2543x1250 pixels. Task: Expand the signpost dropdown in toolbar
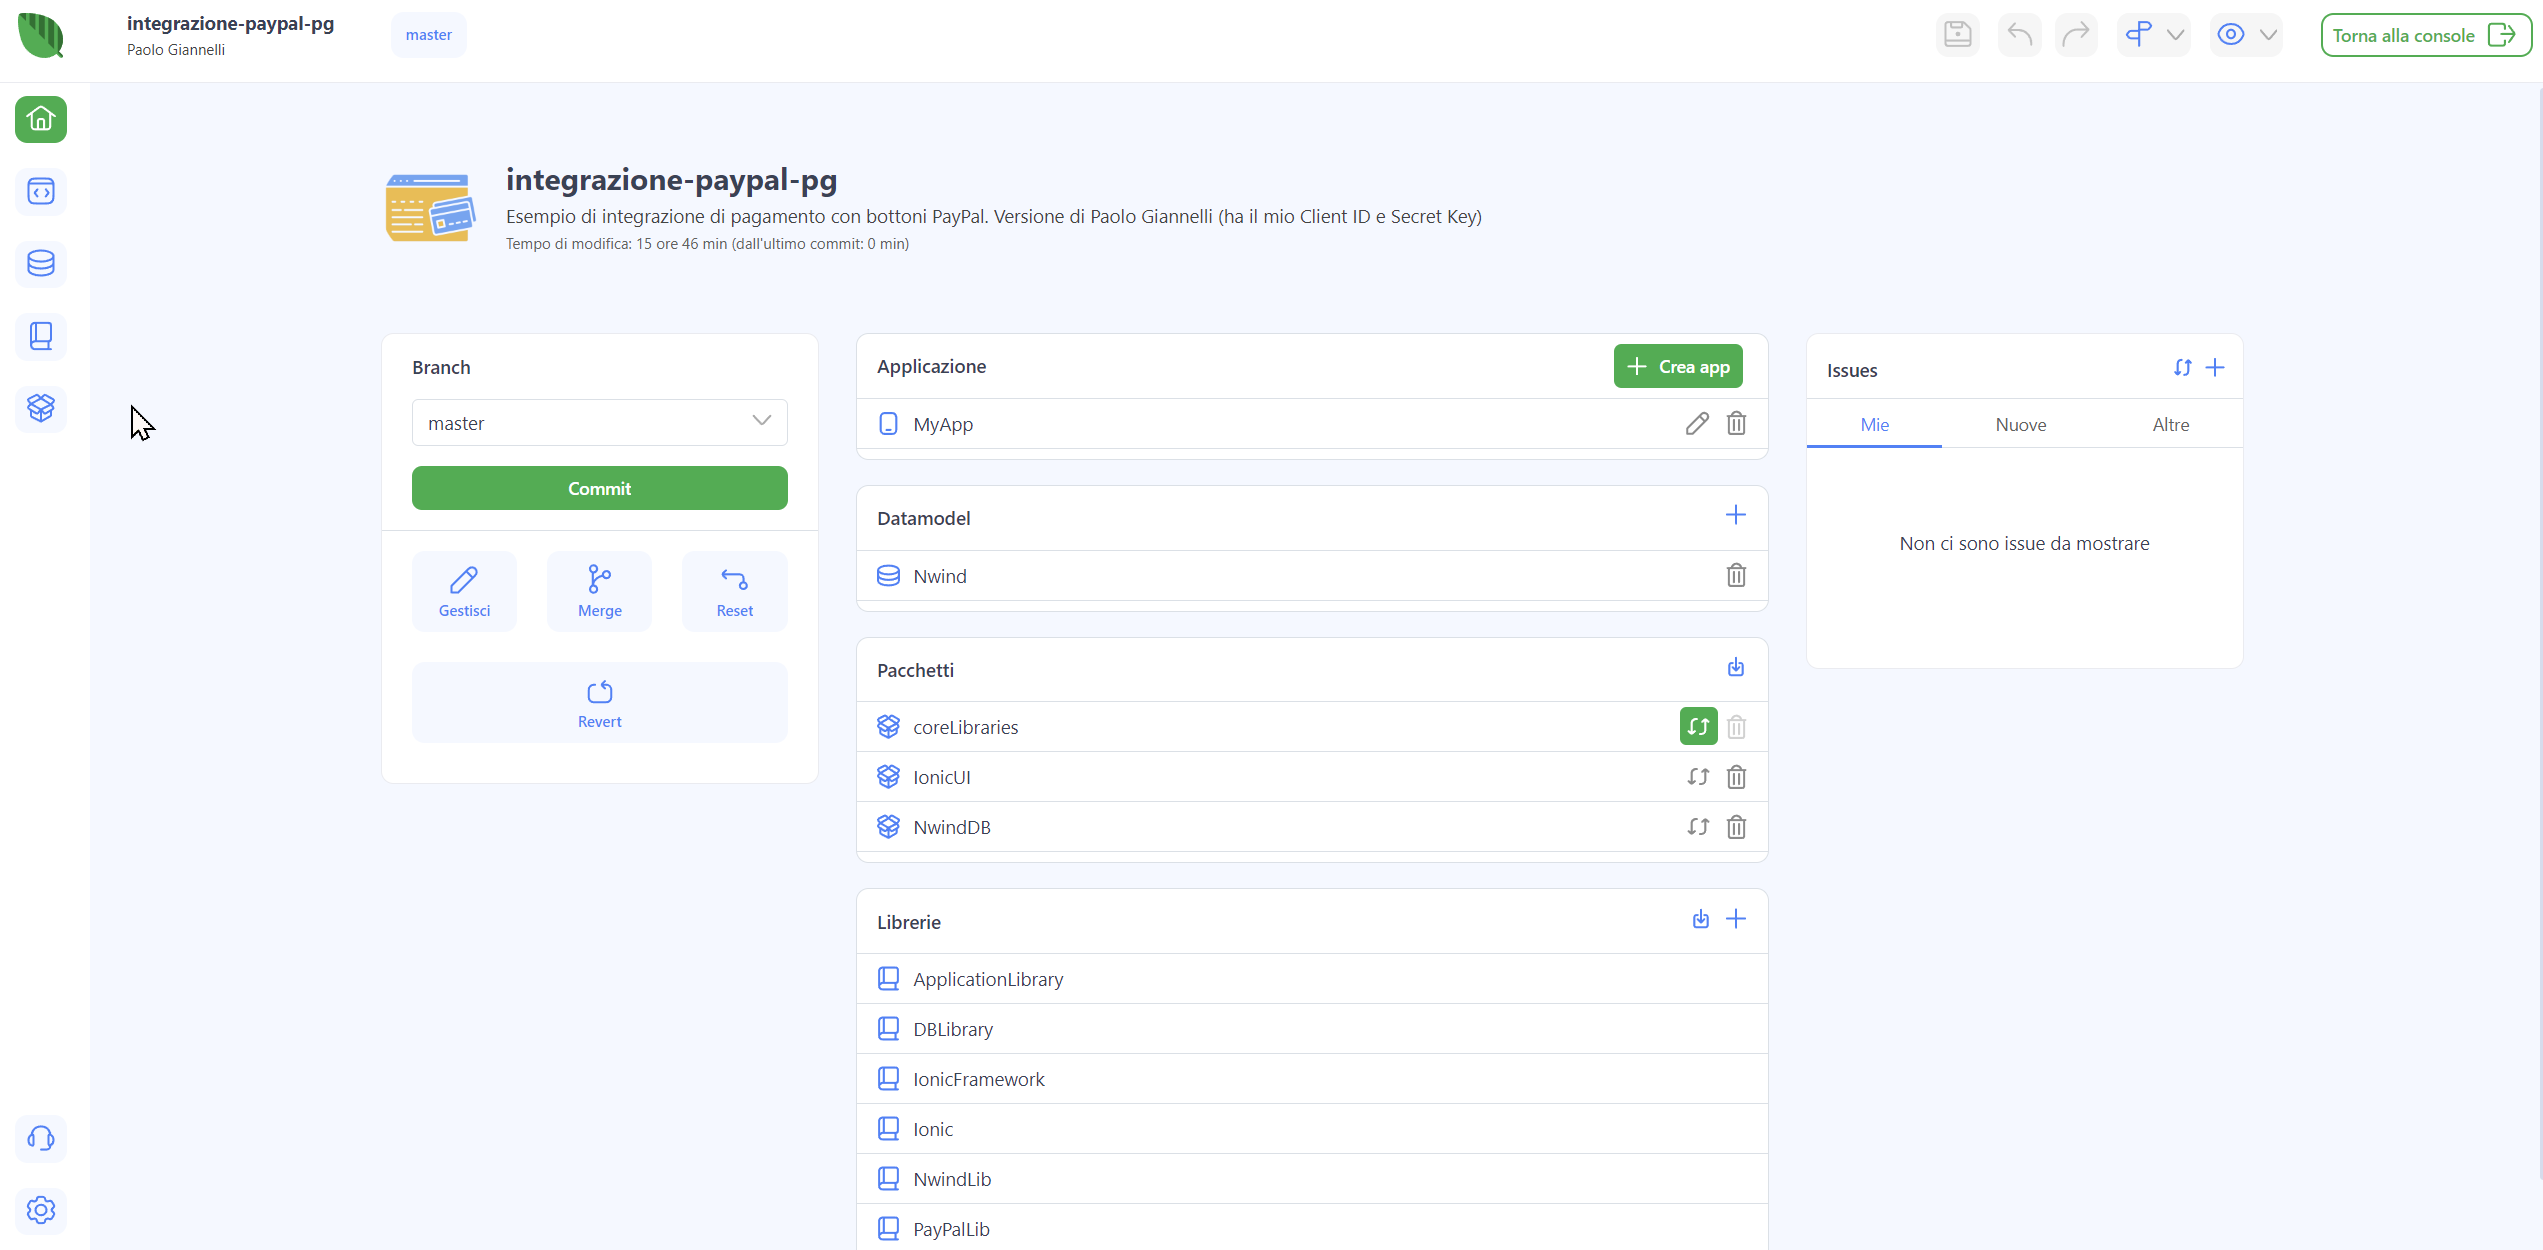point(2175,35)
